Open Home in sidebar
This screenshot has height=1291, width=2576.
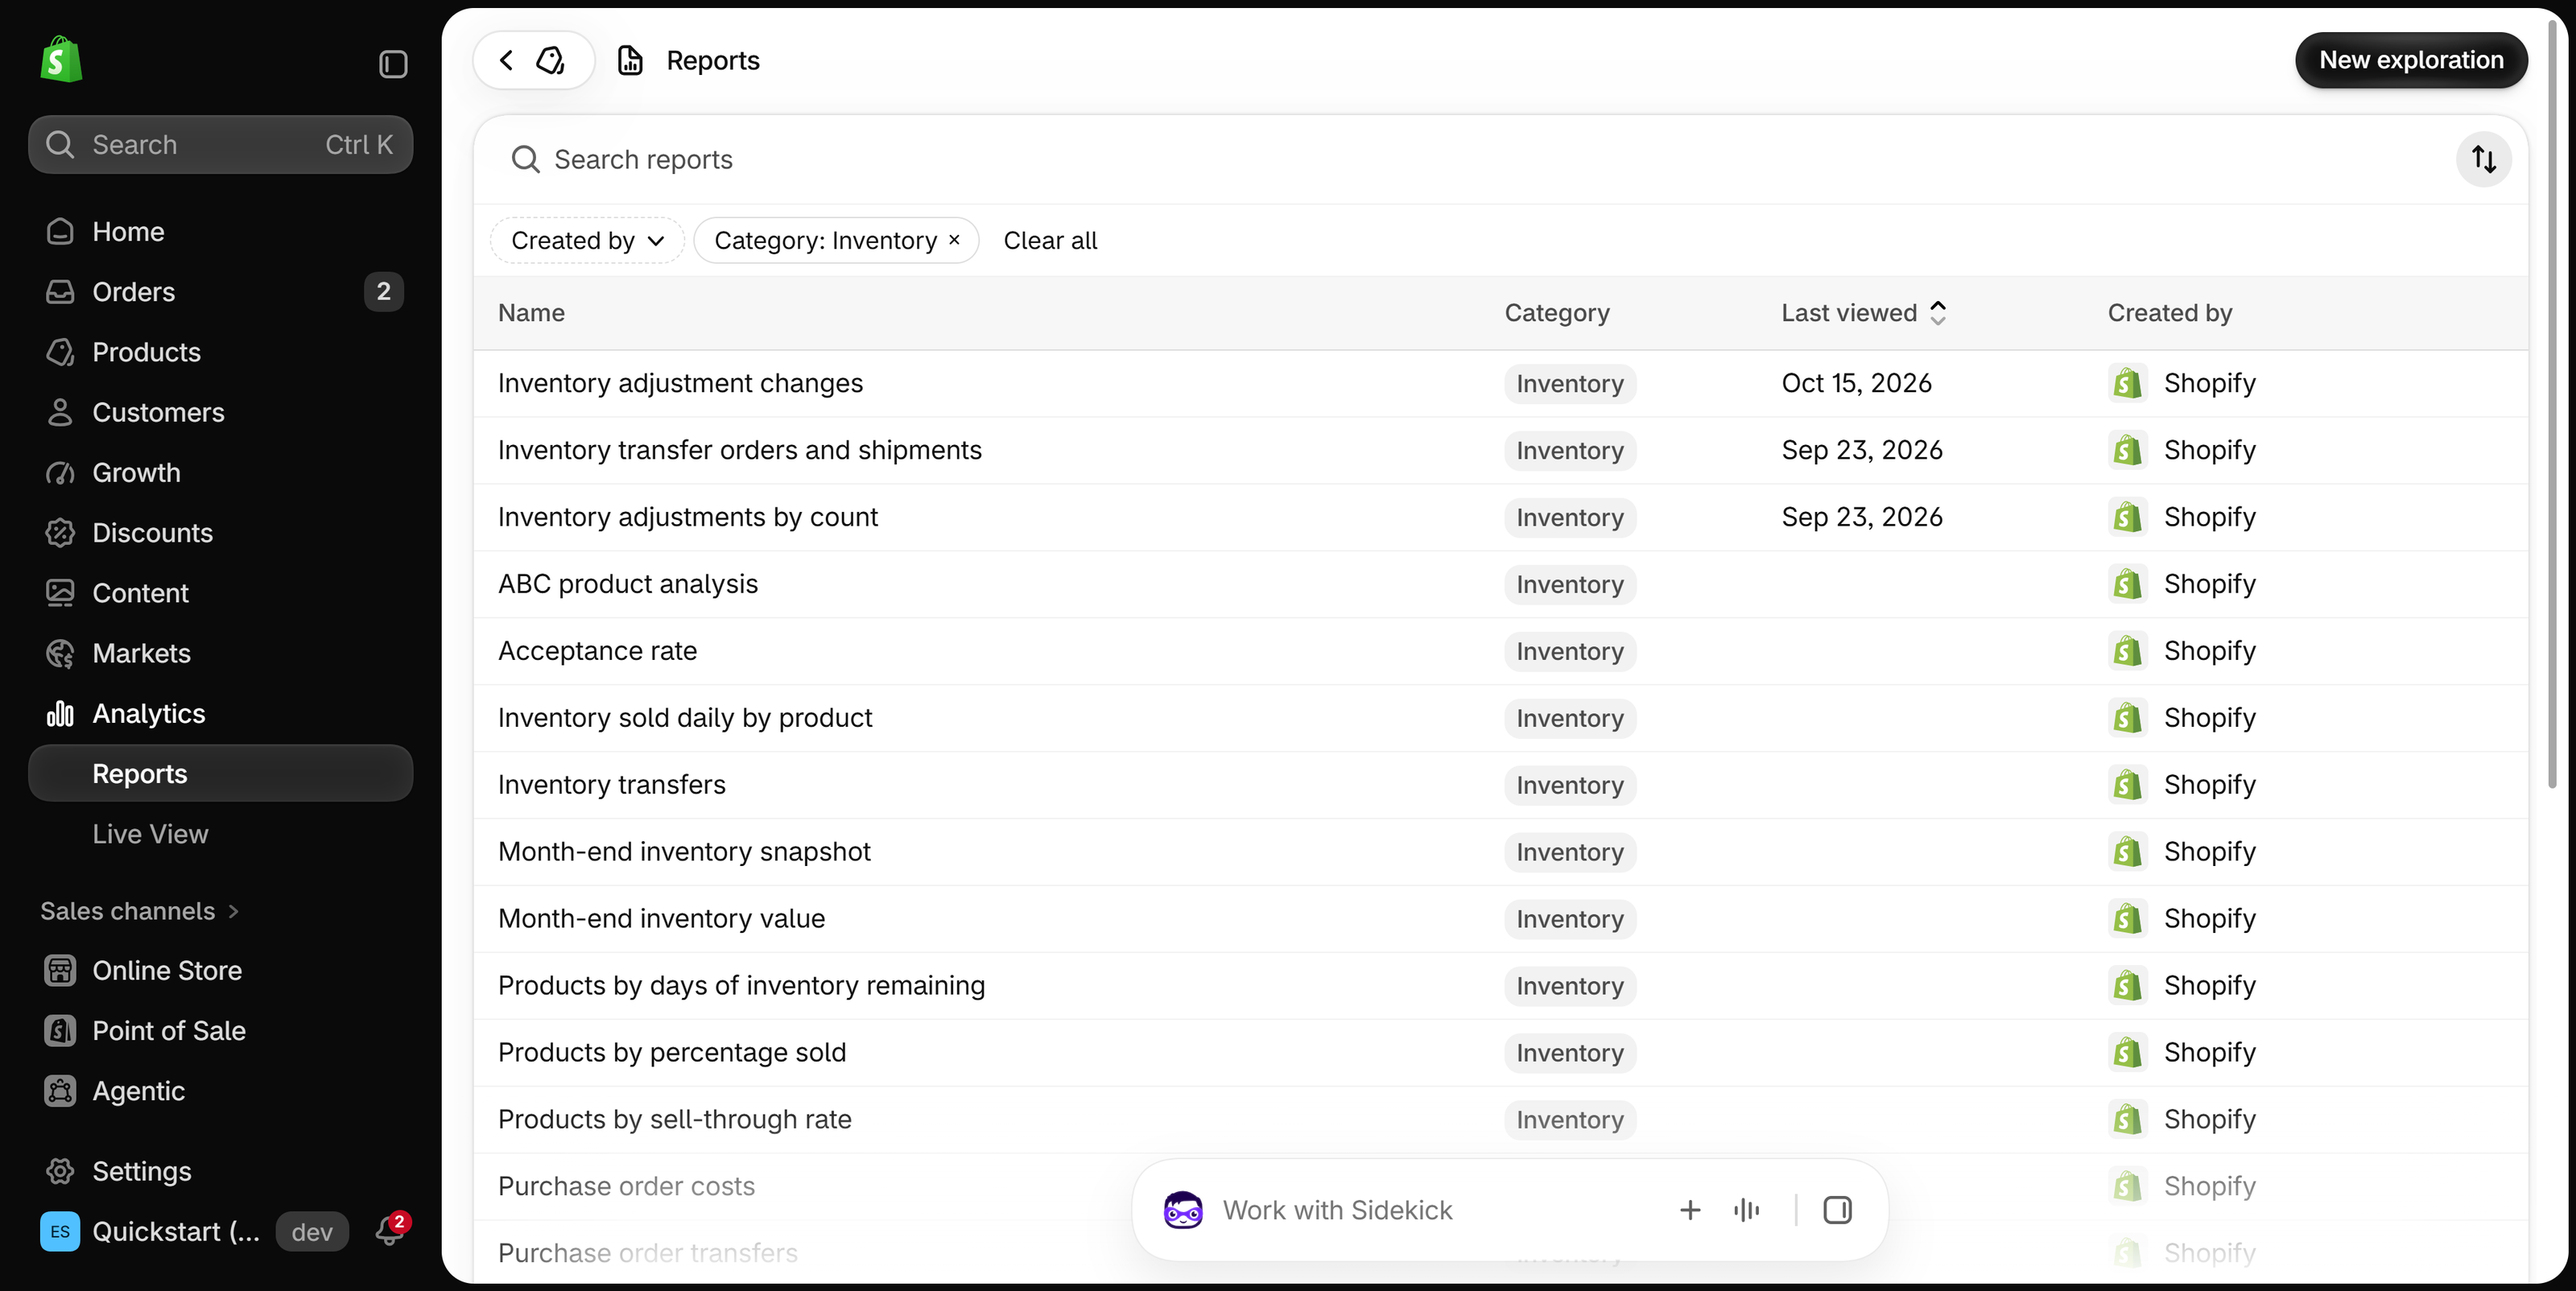point(220,231)
